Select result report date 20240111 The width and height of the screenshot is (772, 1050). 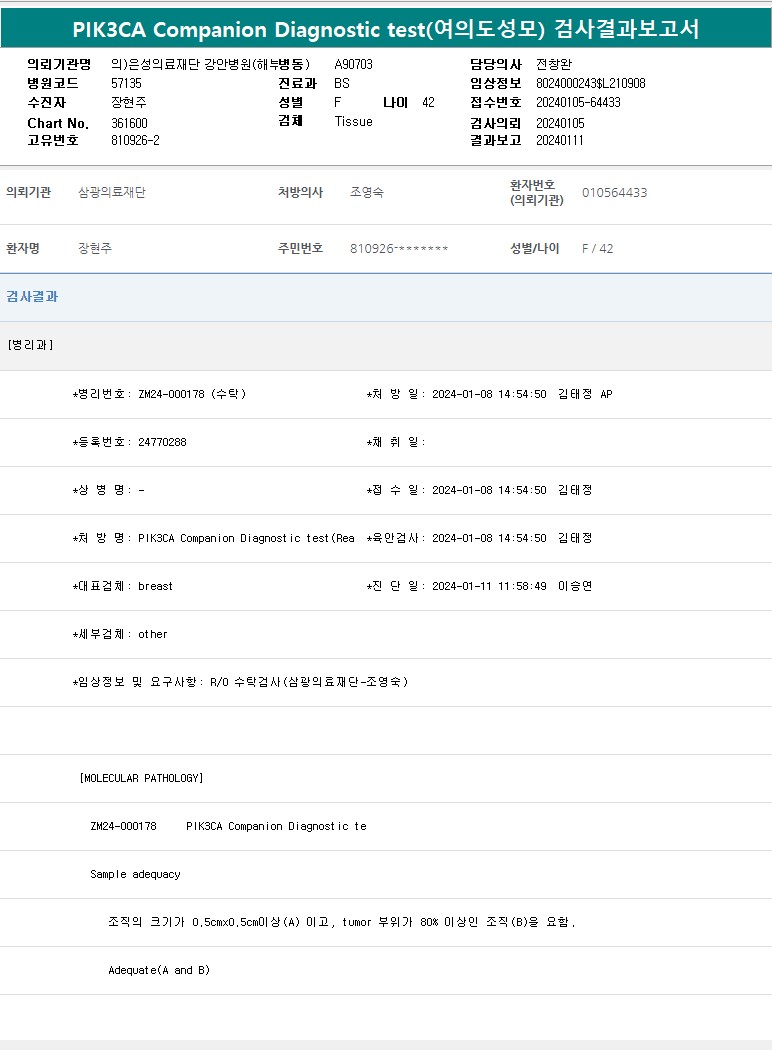pos(560,141)
